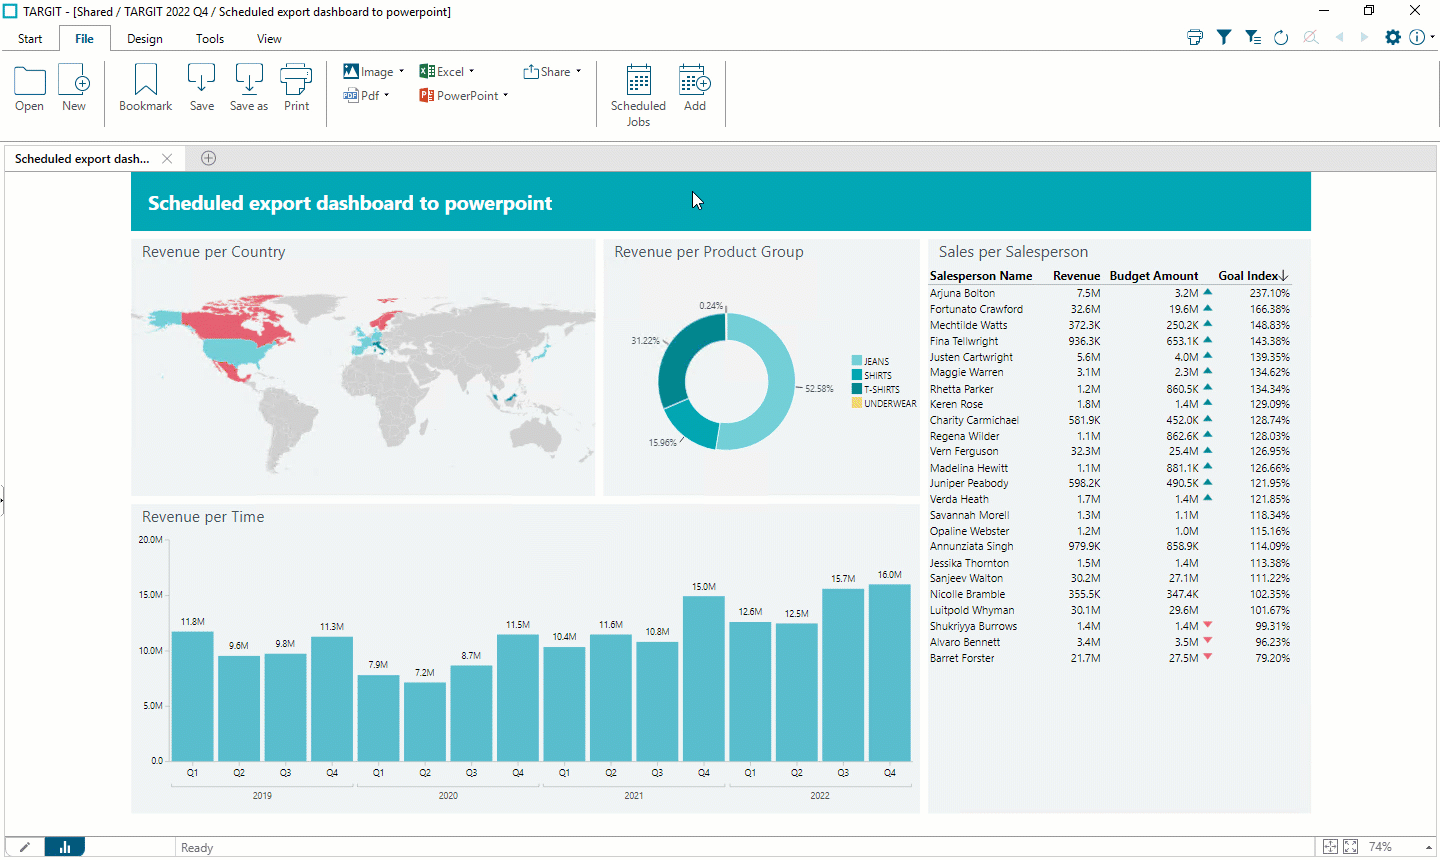
Task: Print the dashboard with the ribbon Print icon
Action: point(296,88)
